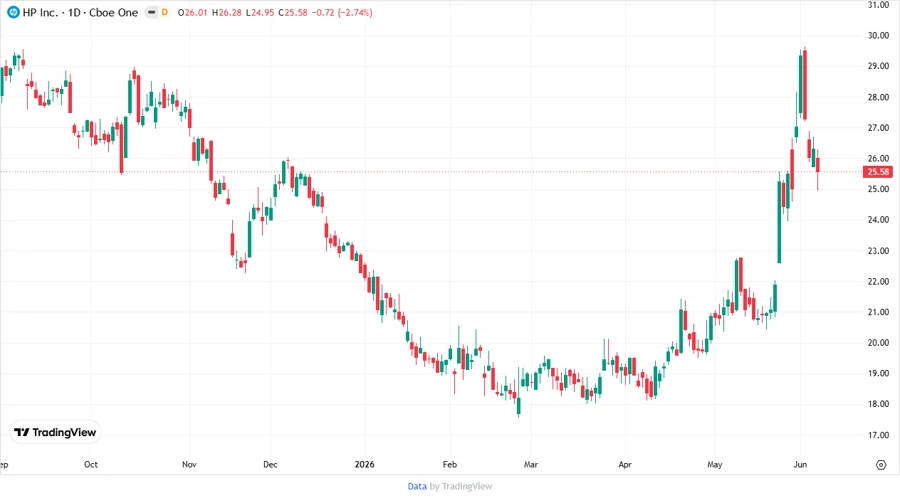Click the 2026 time axis label
The image size is (900, 498).
[x=364, y=465]
